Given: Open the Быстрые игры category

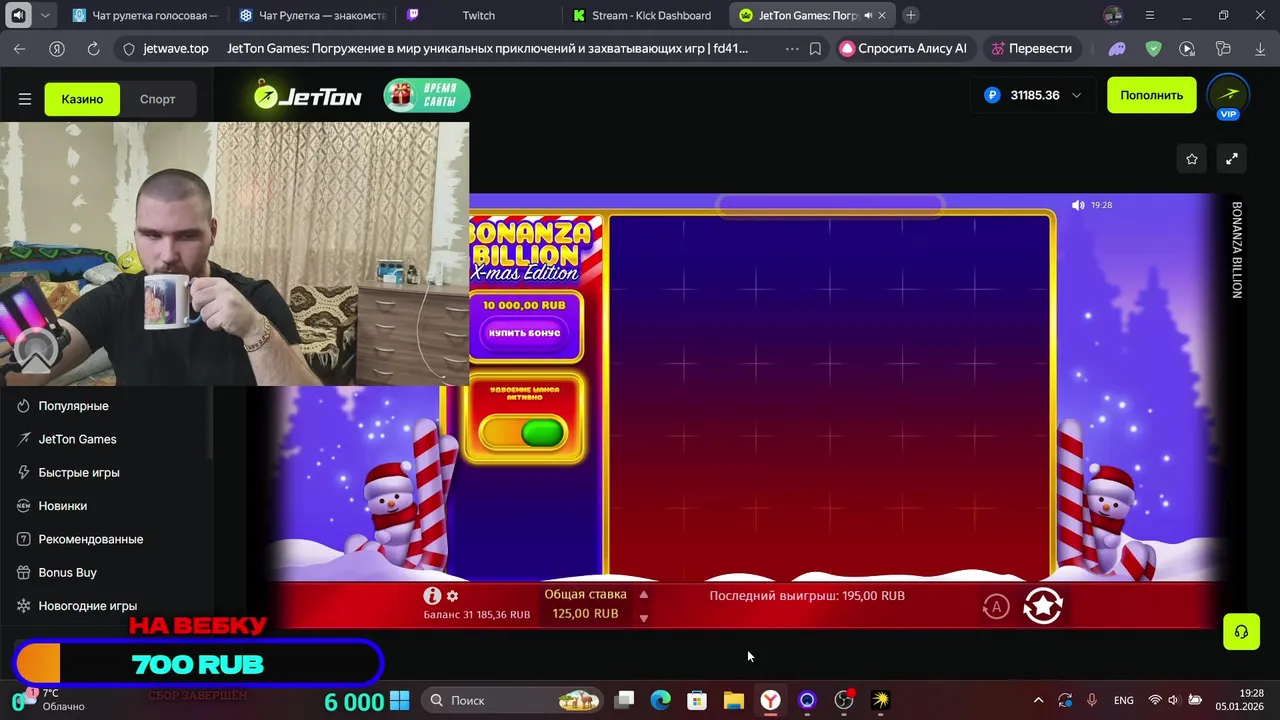Looking at the screenshot, I should pos(79,472).
